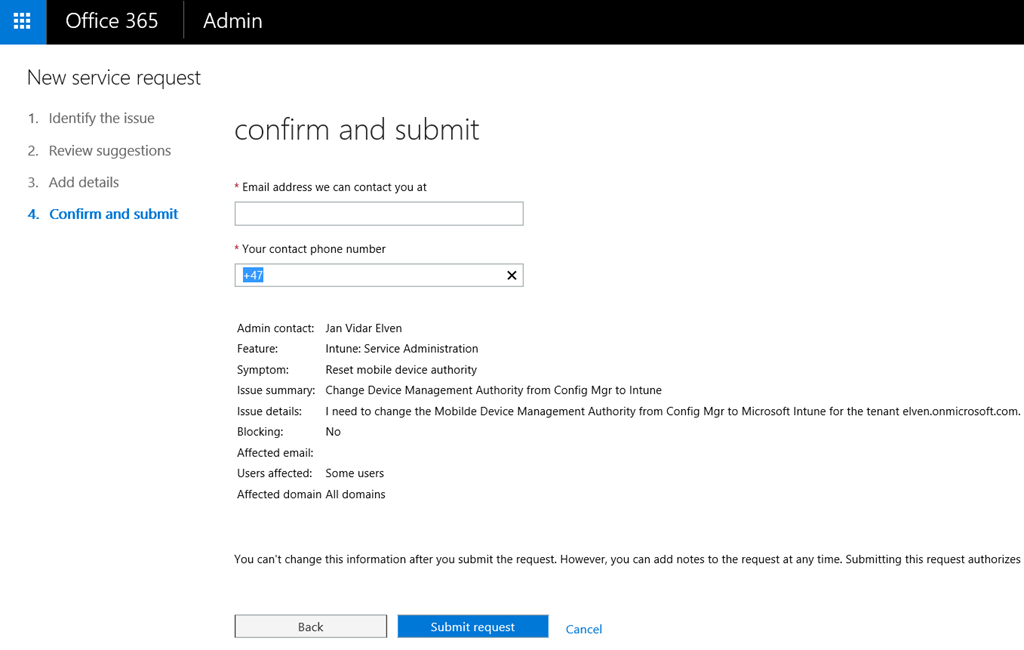Click the confirm and submit page title

tap(357, 129)
